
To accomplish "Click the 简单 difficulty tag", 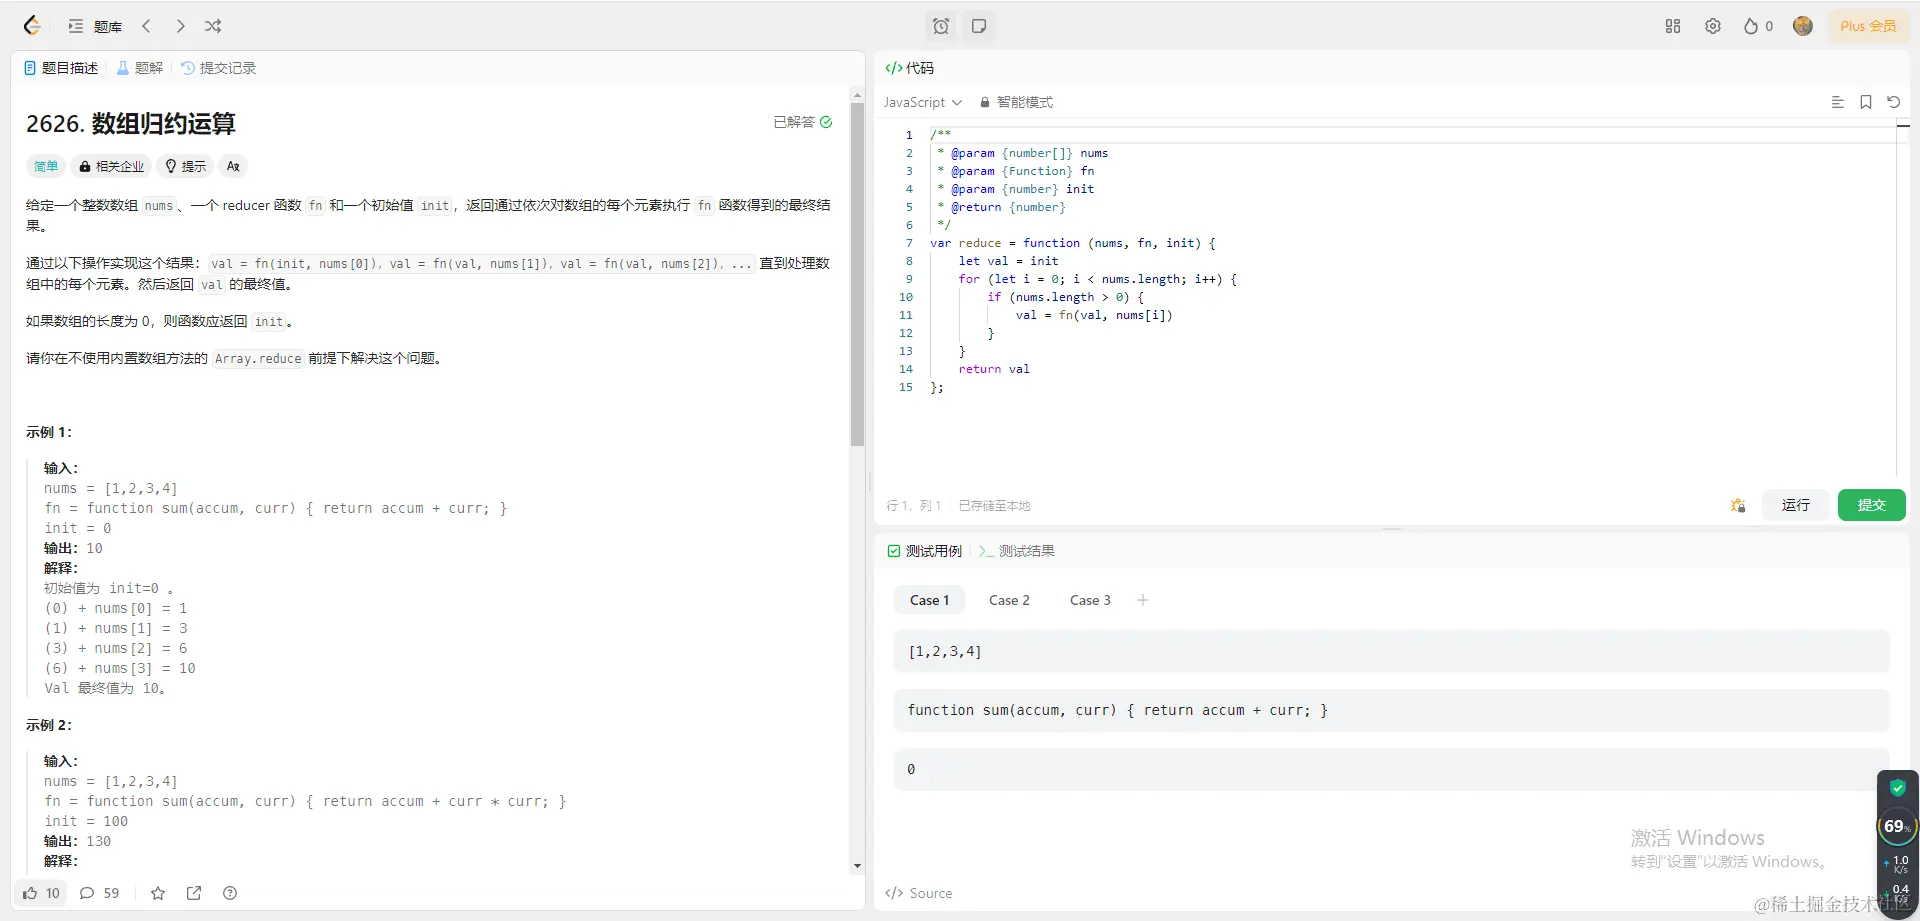I will pos(46,166).
